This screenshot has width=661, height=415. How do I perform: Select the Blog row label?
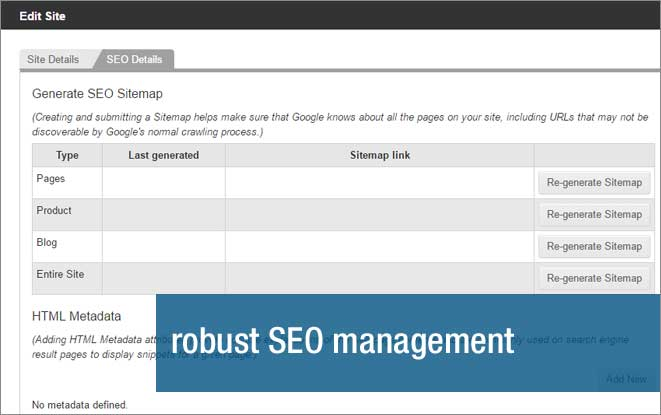pos(47,242)
